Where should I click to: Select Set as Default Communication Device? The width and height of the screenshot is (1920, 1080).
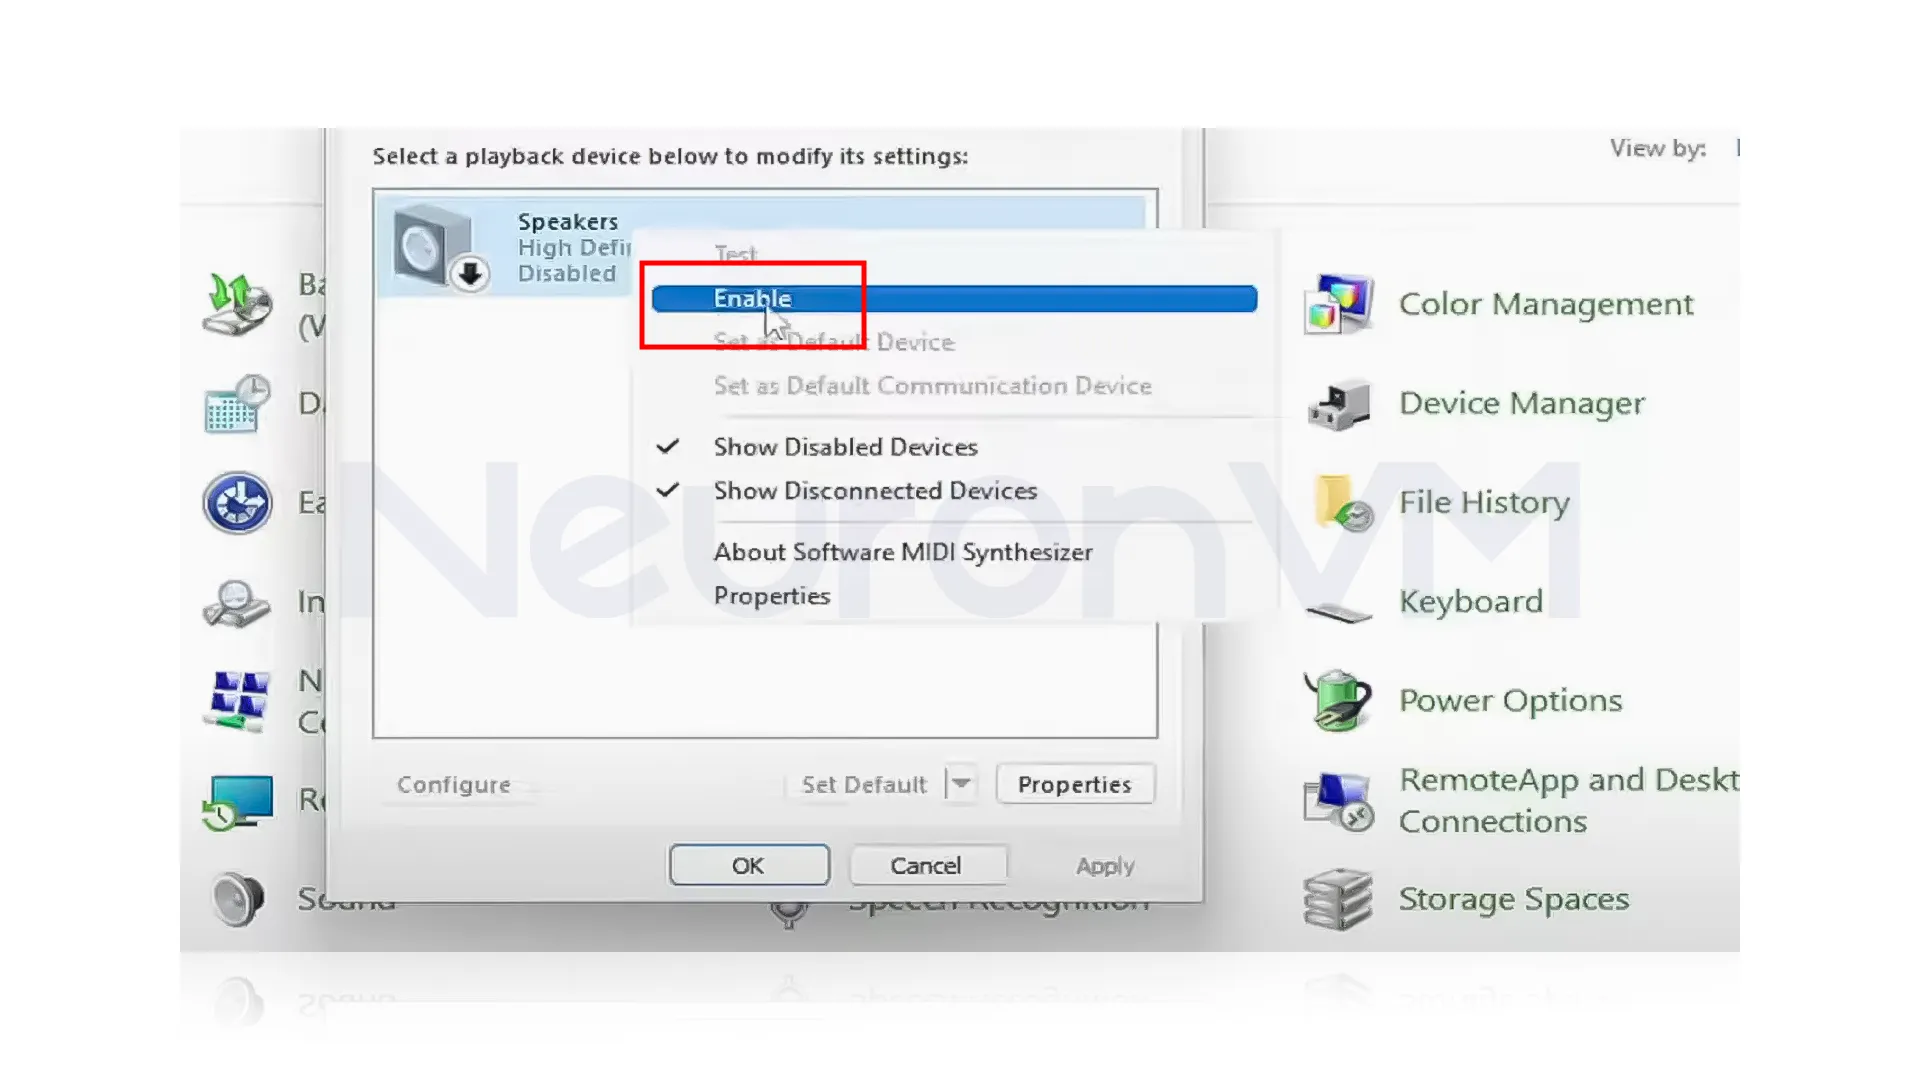click(x=933, y=386)
